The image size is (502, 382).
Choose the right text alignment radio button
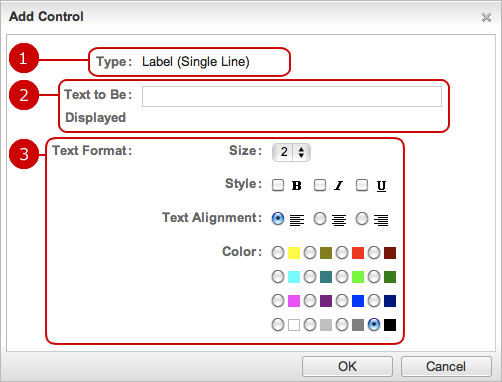362,219
